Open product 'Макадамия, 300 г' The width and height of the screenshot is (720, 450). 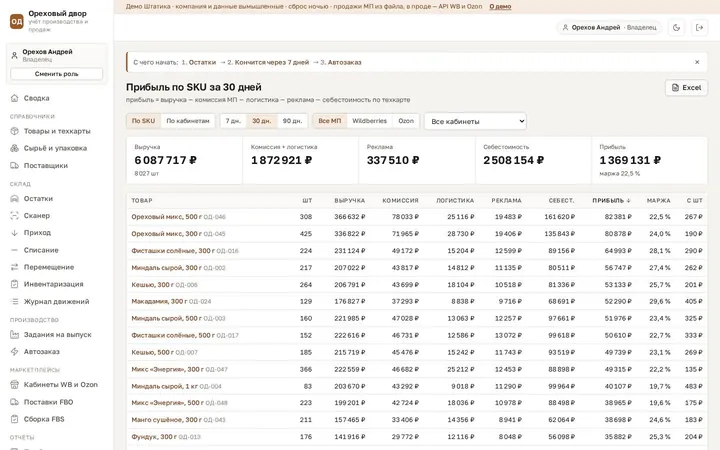click(x=159, y=301)
